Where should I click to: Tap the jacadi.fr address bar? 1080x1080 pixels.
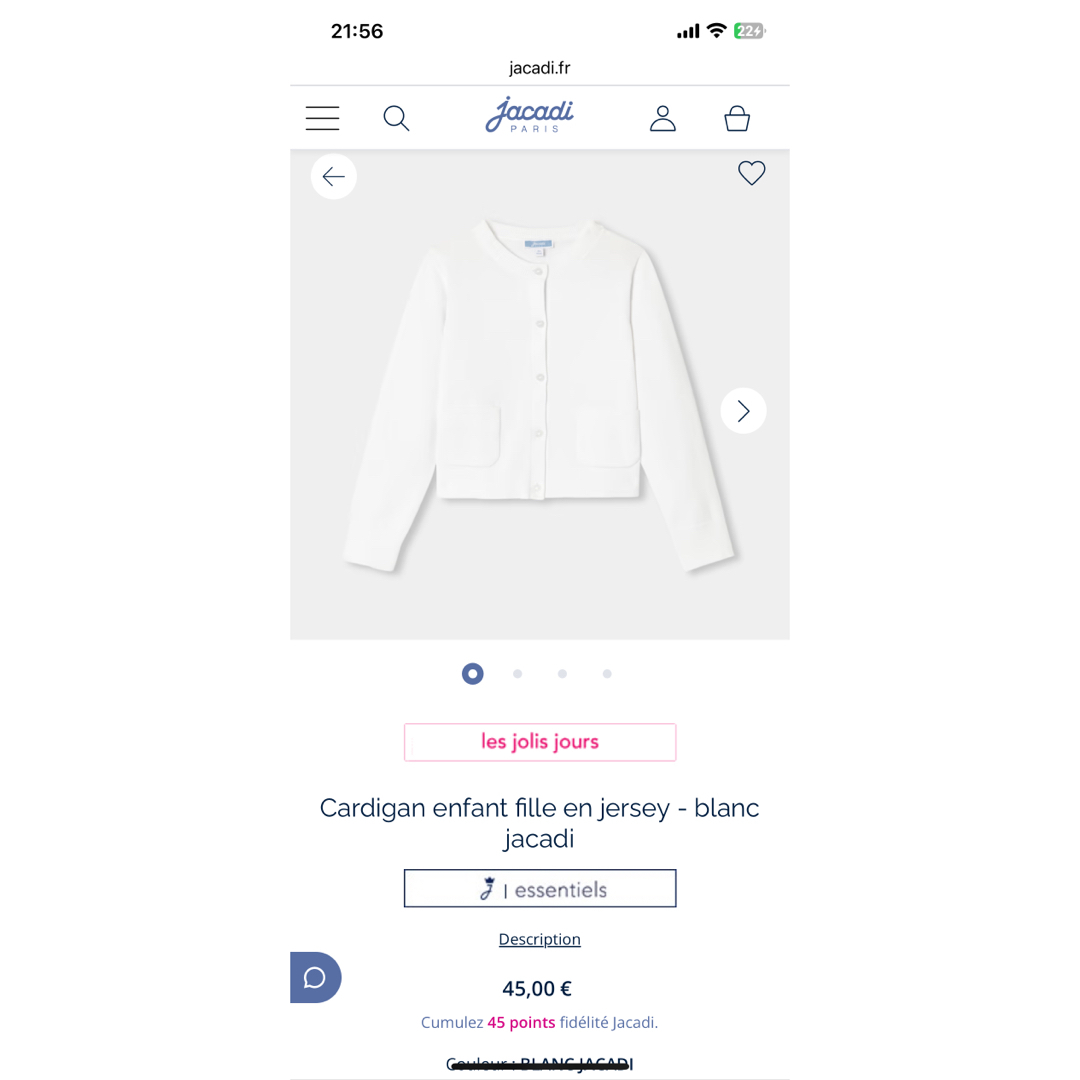539,68
